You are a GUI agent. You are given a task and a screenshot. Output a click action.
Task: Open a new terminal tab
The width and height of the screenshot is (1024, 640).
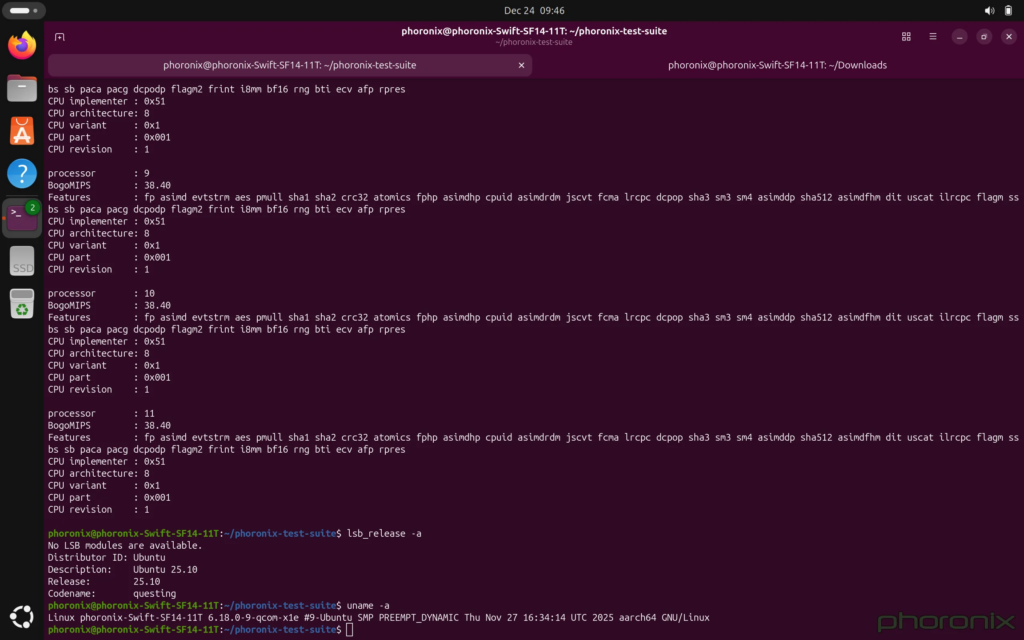click(60, 37)
